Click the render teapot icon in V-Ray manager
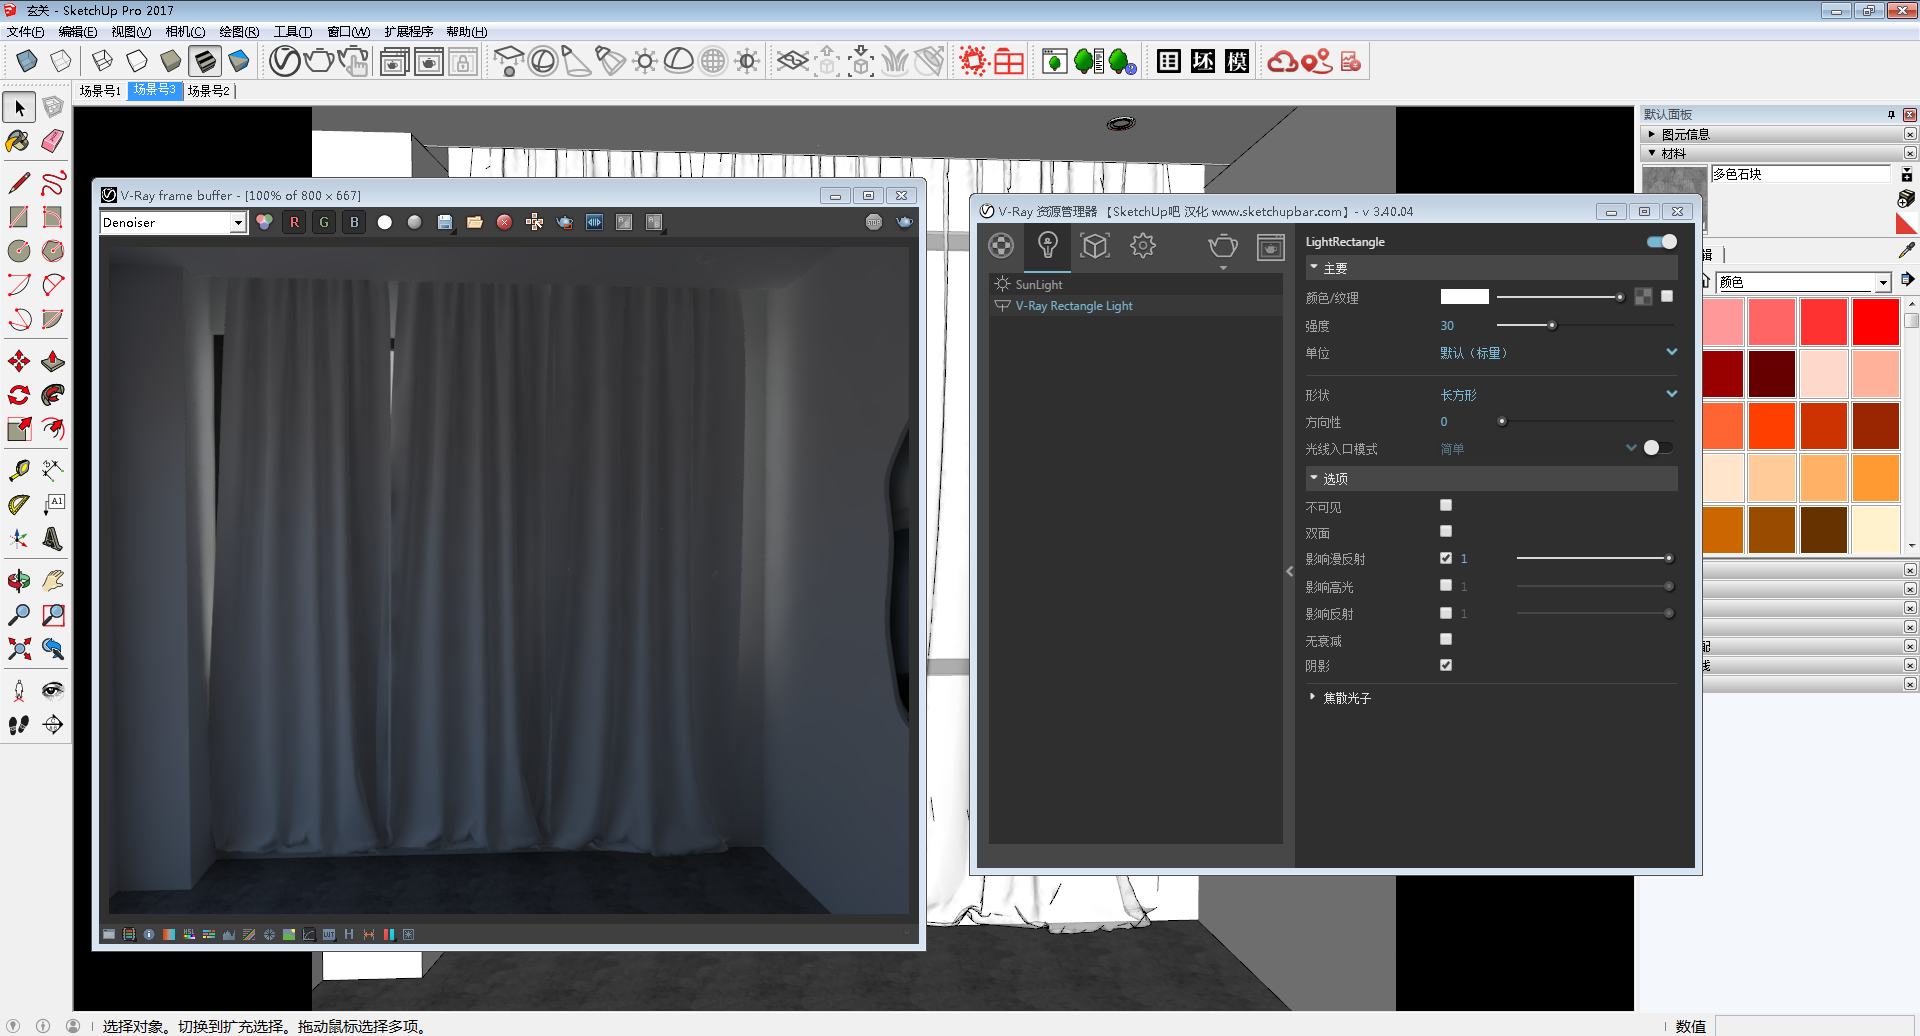The width and height of the screenshot is (1920, 1036). 1222,245
